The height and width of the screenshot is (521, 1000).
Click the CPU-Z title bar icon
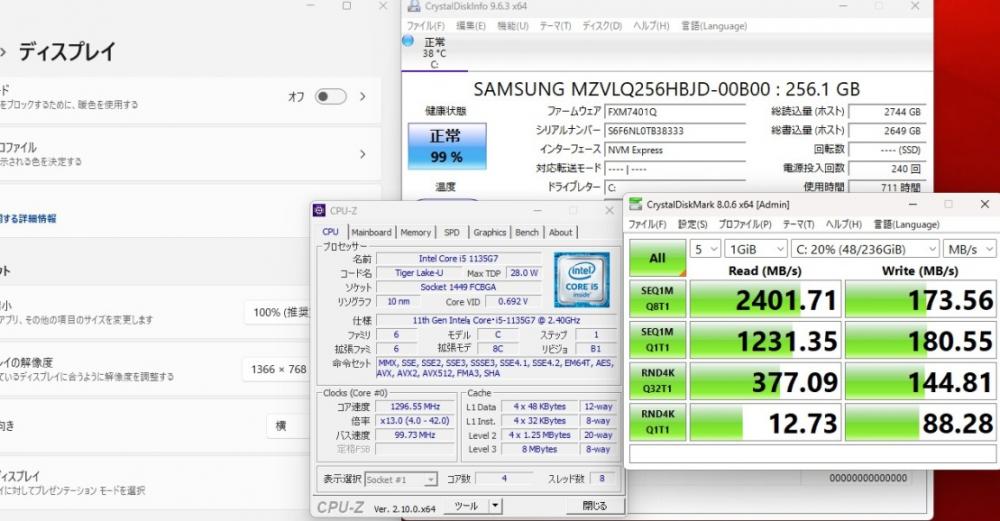point(319,210)
